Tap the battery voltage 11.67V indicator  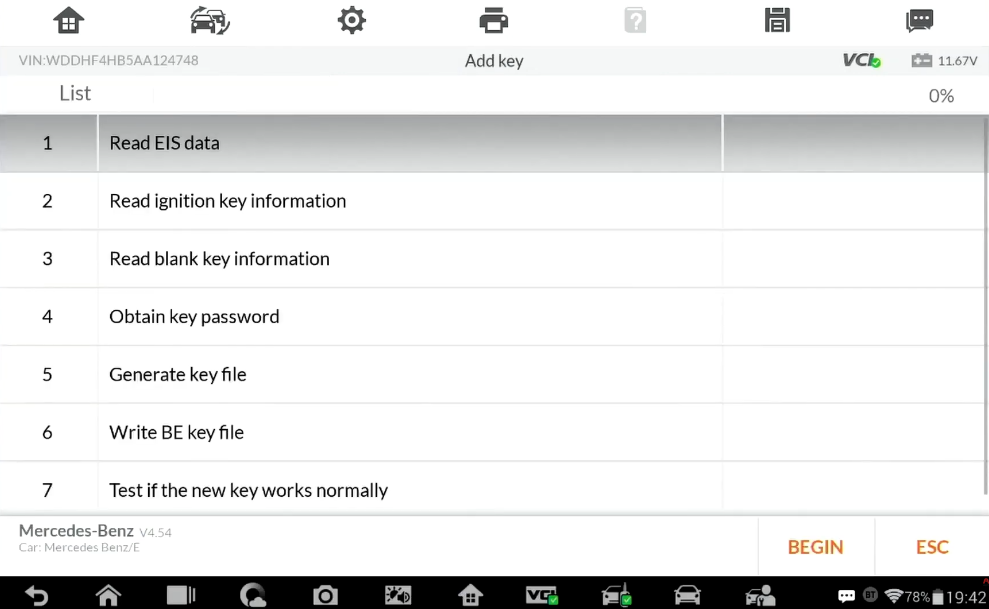944,61
